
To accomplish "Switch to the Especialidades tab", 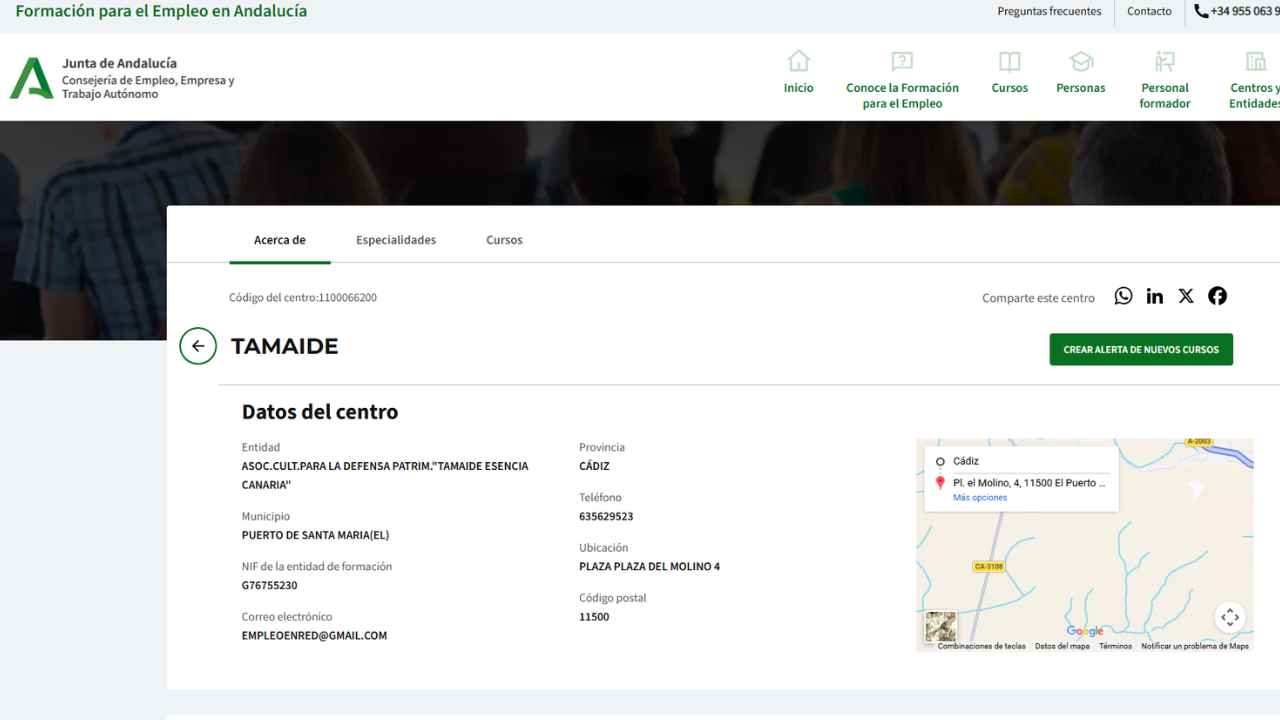I will point(396,240).
